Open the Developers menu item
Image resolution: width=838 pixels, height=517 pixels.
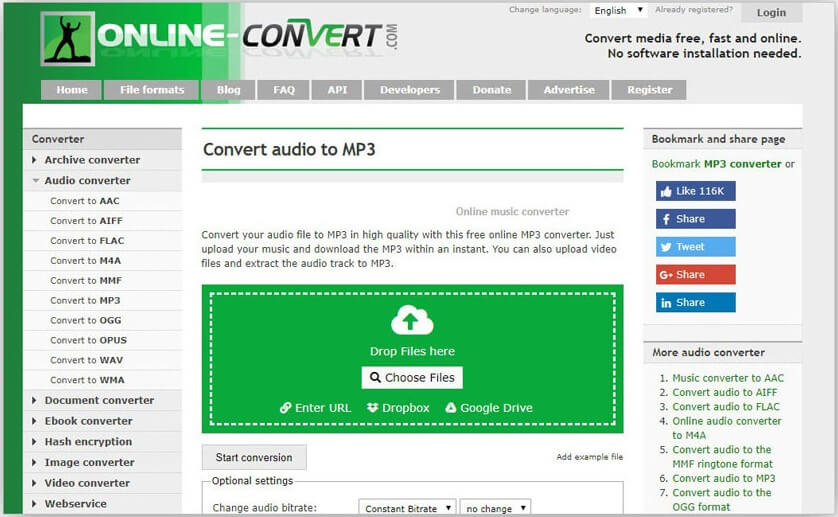coord(409,90)
